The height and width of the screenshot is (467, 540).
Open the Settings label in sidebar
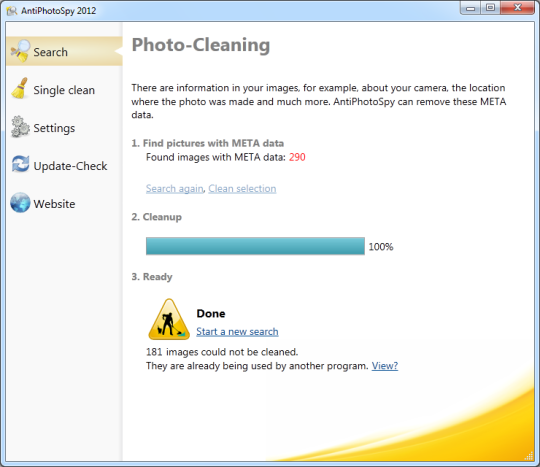(54, 128)
